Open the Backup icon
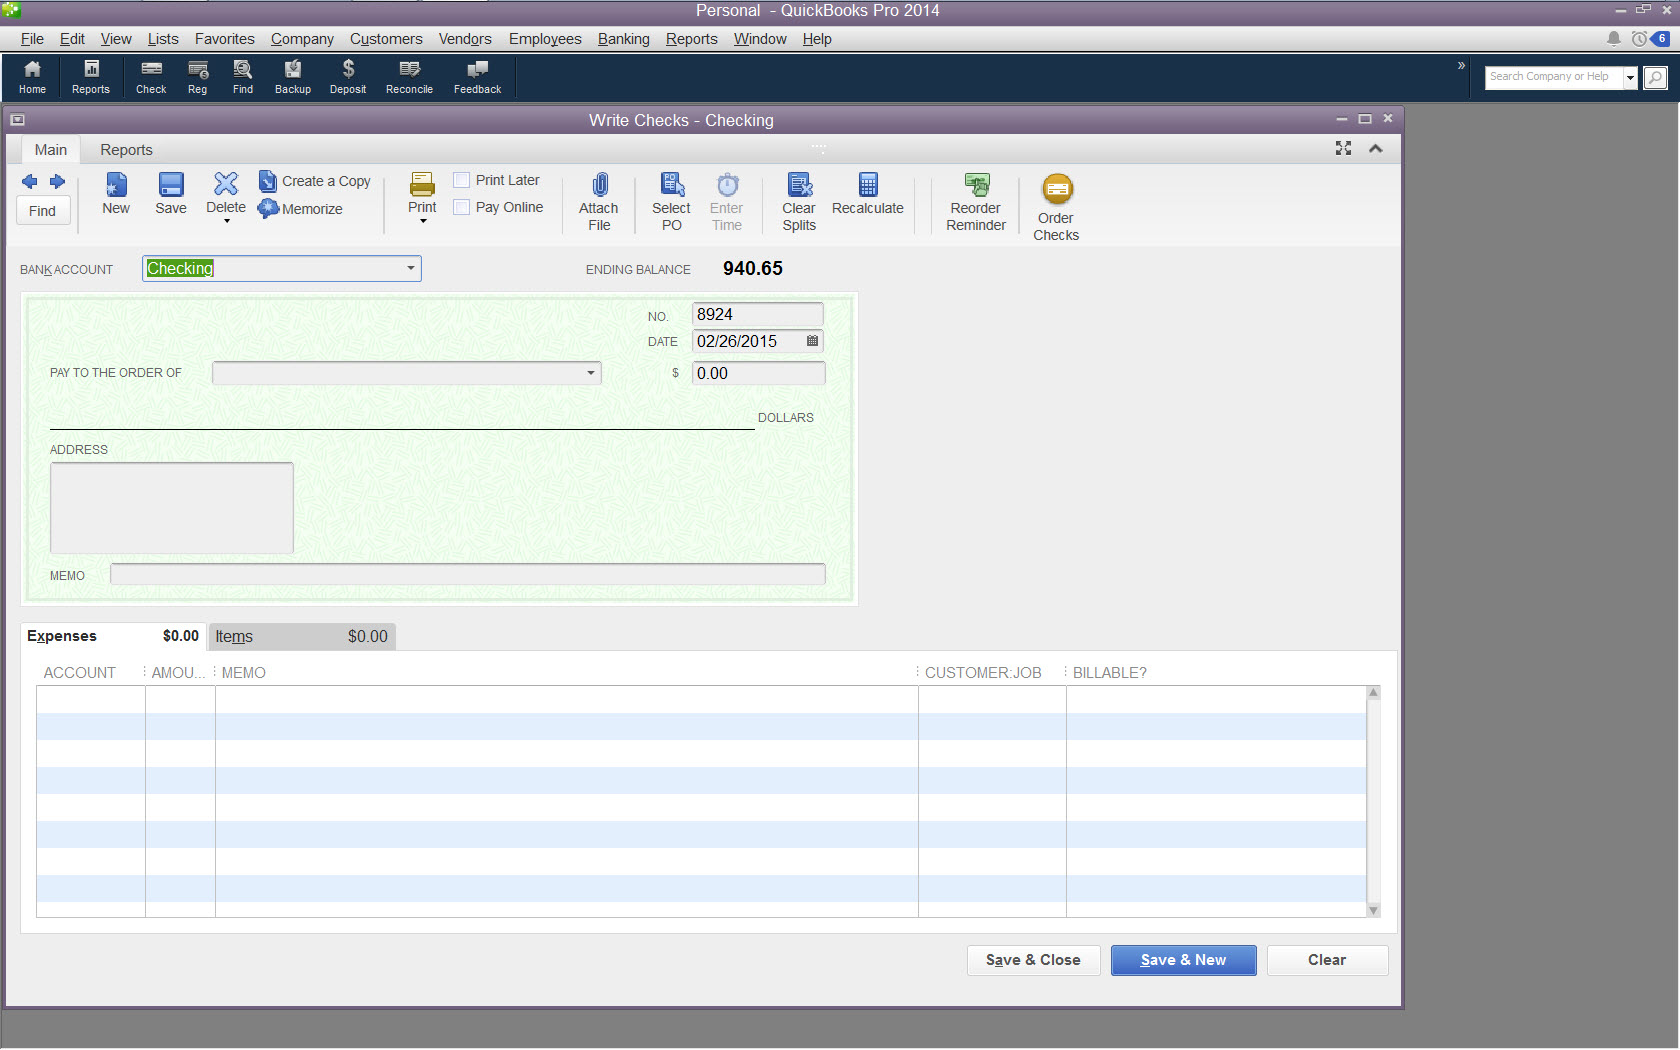Screen dimensions: 1680x1050 click(x=293, y=77)
